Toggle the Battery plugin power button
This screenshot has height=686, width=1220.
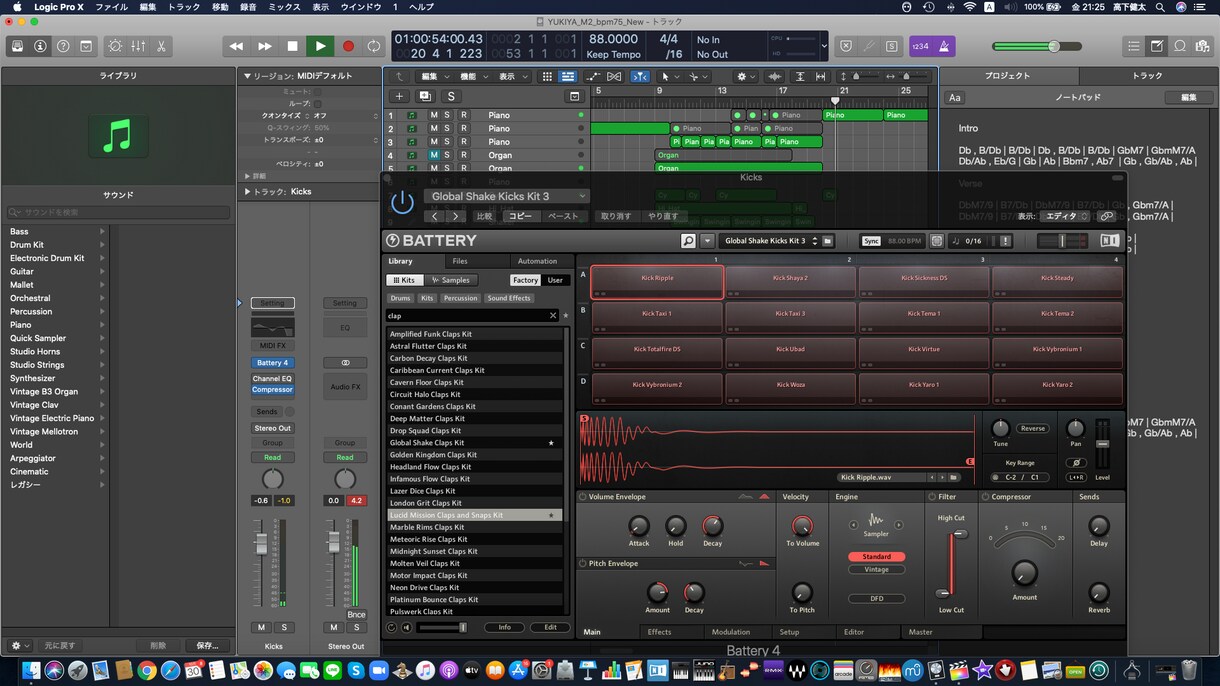point(402,202)
